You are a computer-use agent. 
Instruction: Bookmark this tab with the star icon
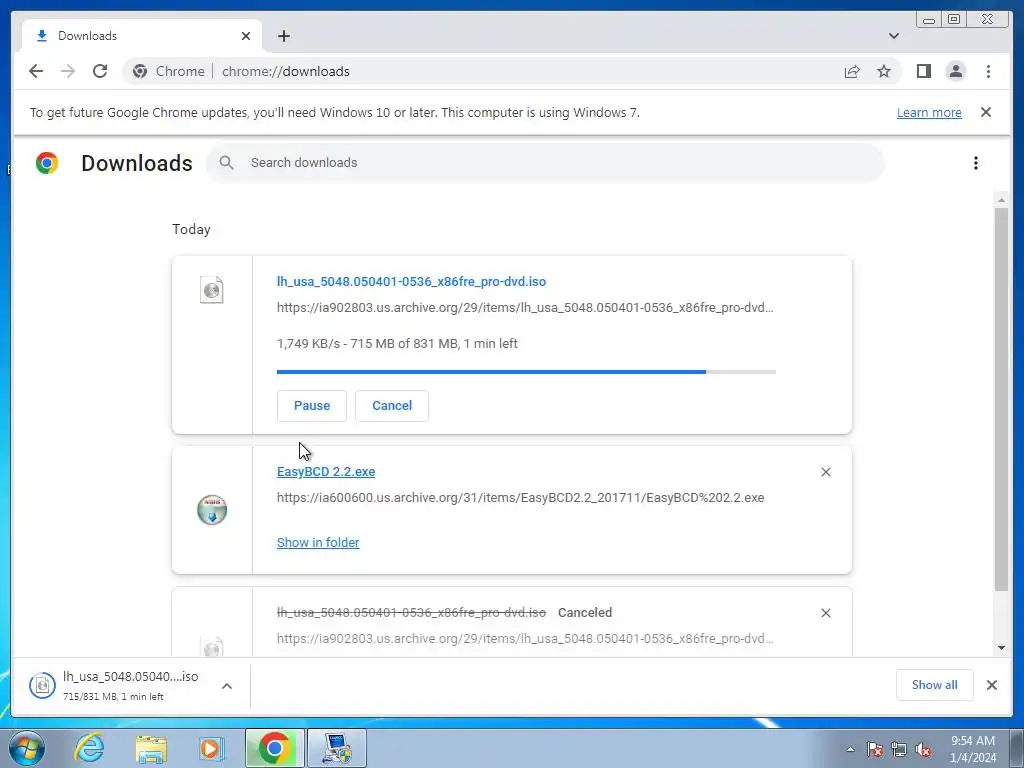coord(884,71)
